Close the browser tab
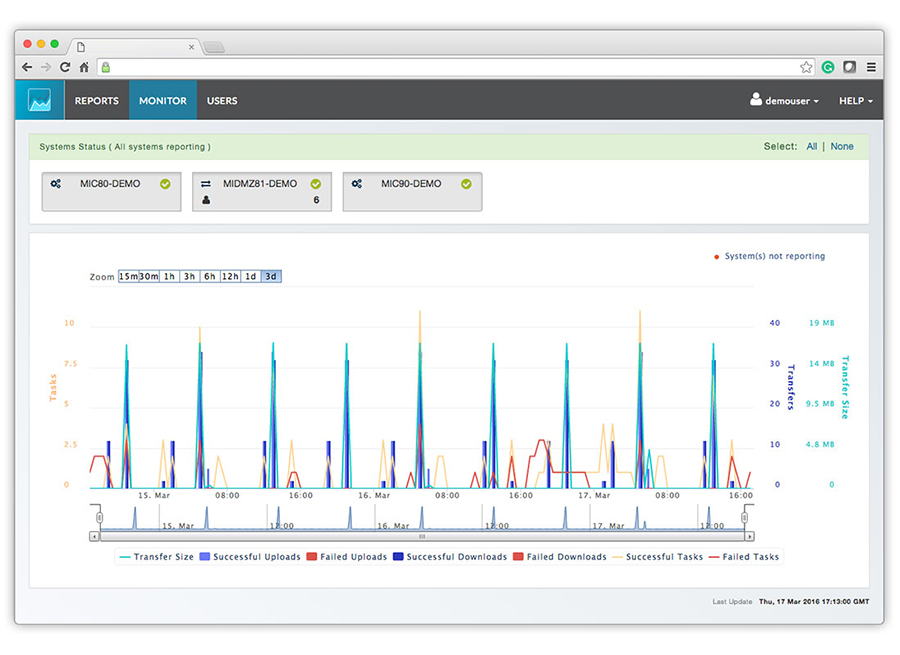 191,47
